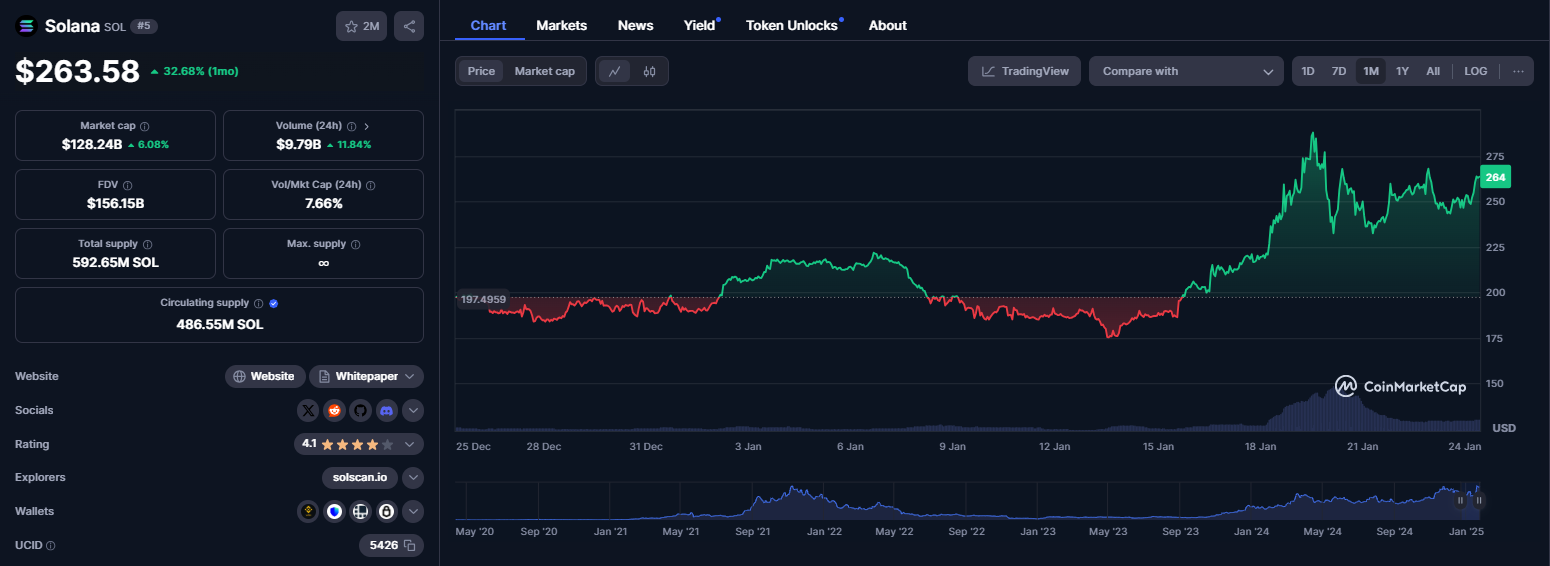This screenshot has height=566, width=1550.
Task: Click Jan '22 on the overview timeline
Action: click(823, 532)
